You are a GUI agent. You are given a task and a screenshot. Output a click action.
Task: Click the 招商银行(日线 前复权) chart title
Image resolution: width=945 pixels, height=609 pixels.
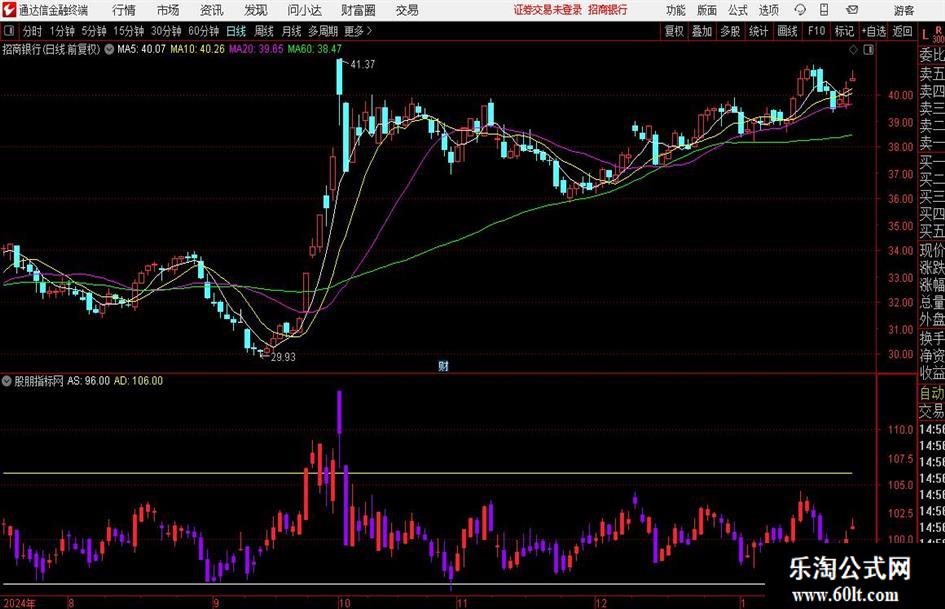click(x=51, y=49)
